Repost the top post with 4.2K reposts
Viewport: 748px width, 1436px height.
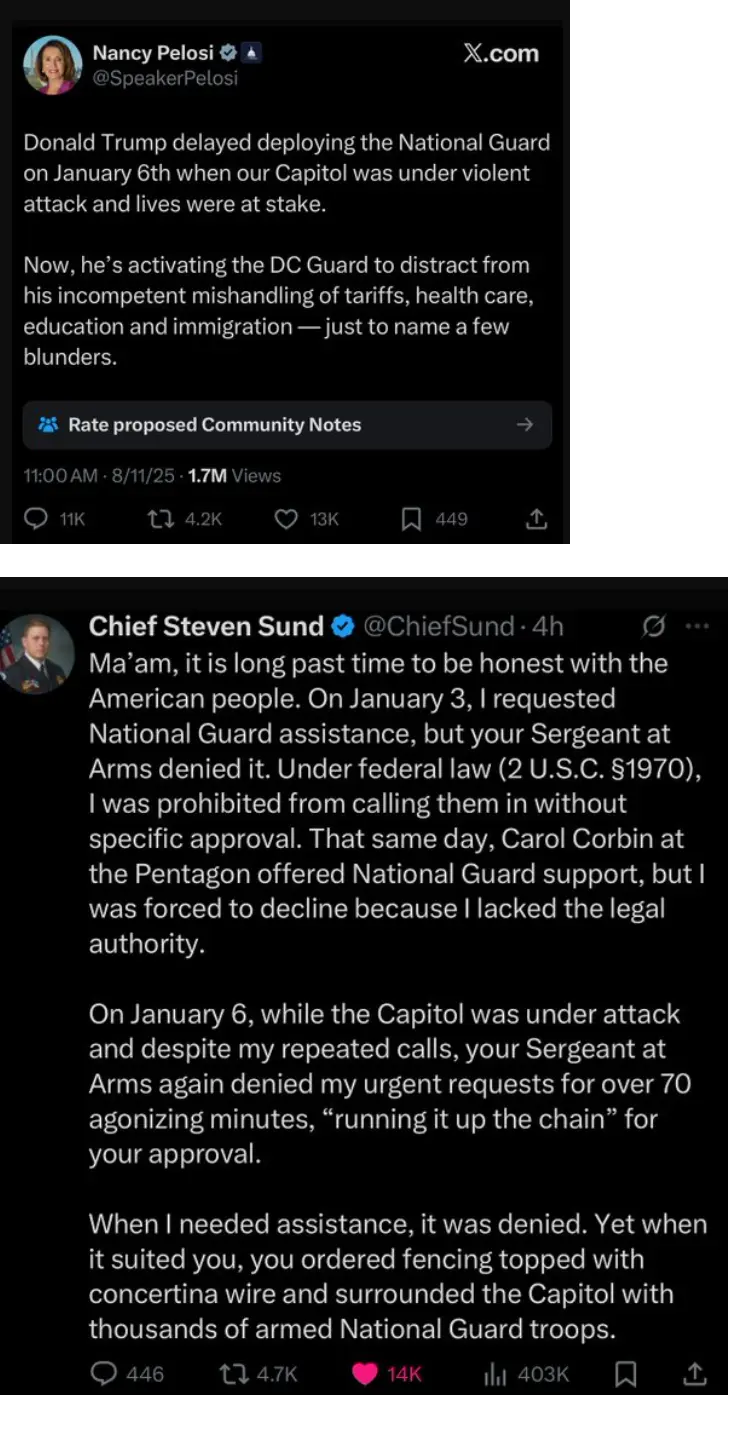click(159, 519)
